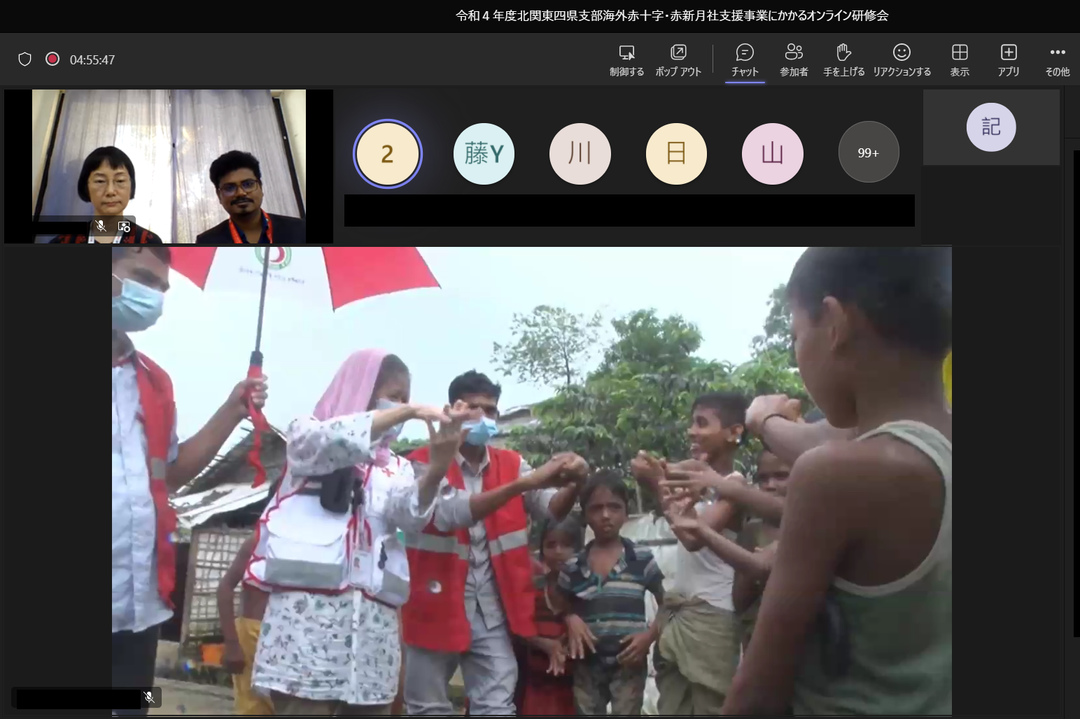Viewport: 1080px width, 719px height.
Task: Click the 04:55:47 meeting timer
Action: [92, 60]
